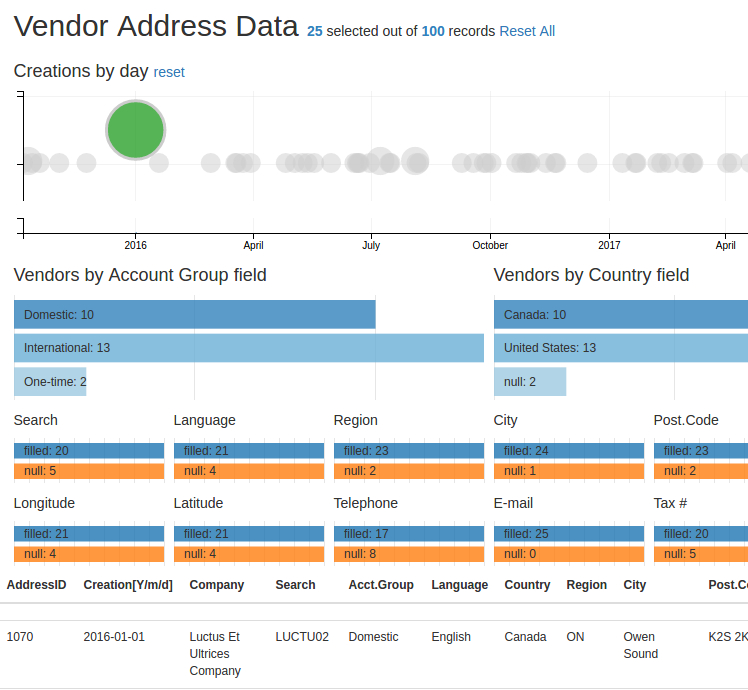Viewport: 748px width, 690px height.
Task: Select Language filled: 21 bar
Action: pyautogui.click(x=248, y=451)
